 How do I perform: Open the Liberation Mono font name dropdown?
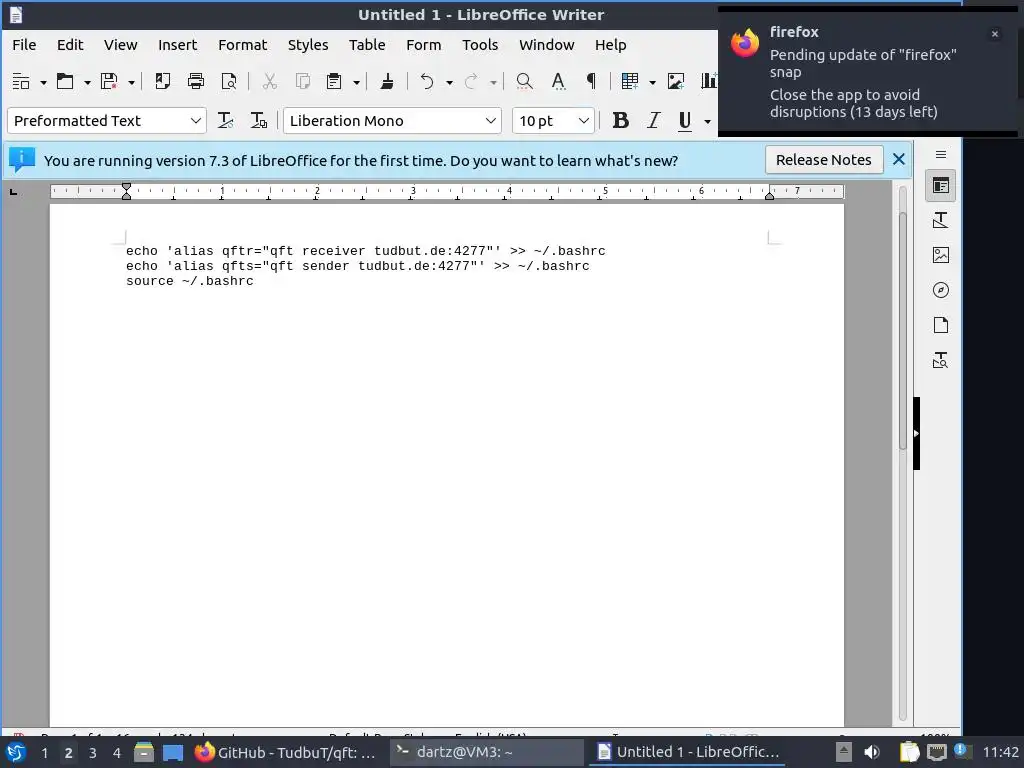[x=490, y=121]
